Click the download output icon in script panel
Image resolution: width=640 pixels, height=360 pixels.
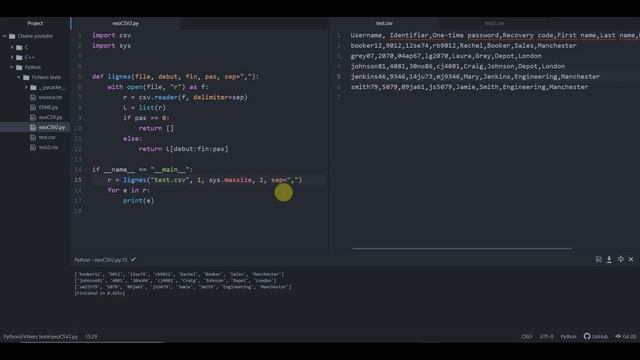(609, 260)
